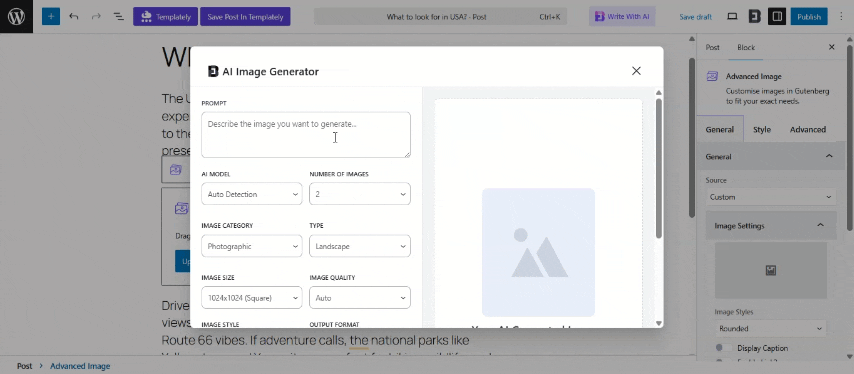Screen dimensions: 854x374
Task: Open the Number of Images dropdown
Action: coord(359,194)
